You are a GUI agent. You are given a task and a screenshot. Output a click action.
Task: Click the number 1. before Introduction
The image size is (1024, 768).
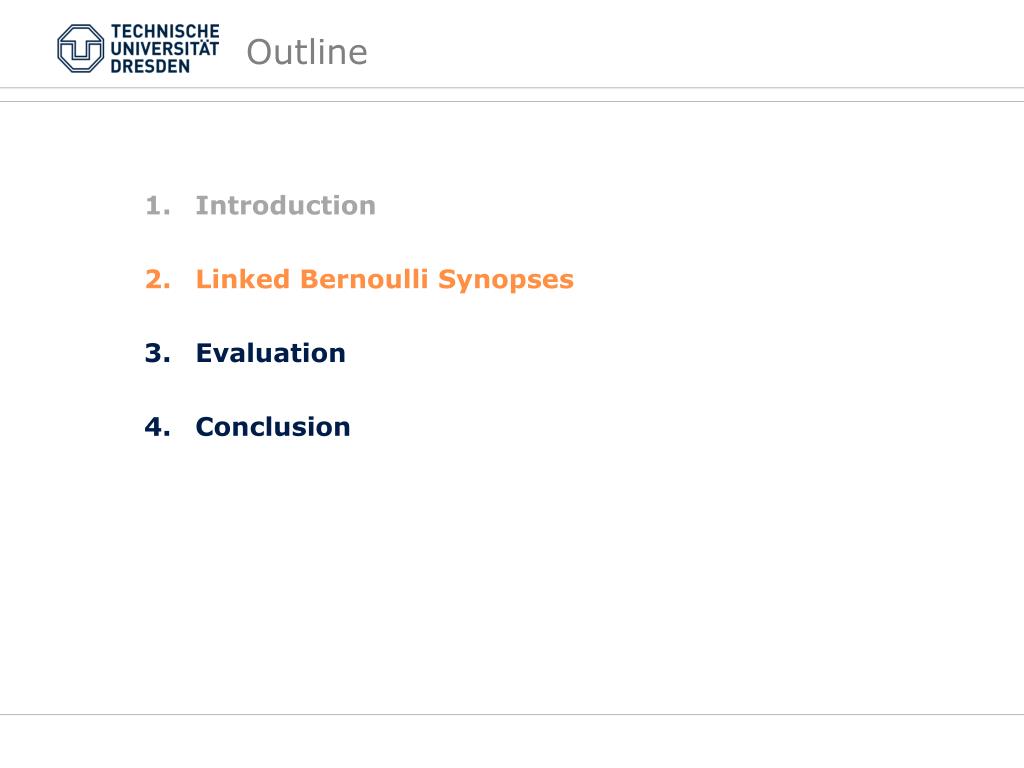(x=157, y=206)
